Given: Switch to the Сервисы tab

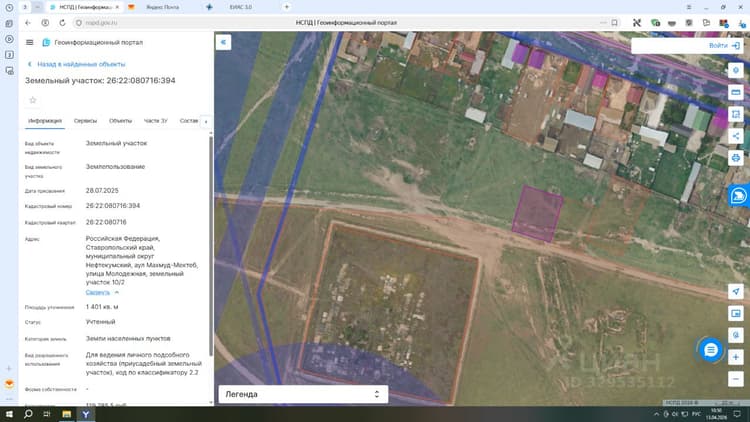Looking at the screenshot, I should coord(85,121).
